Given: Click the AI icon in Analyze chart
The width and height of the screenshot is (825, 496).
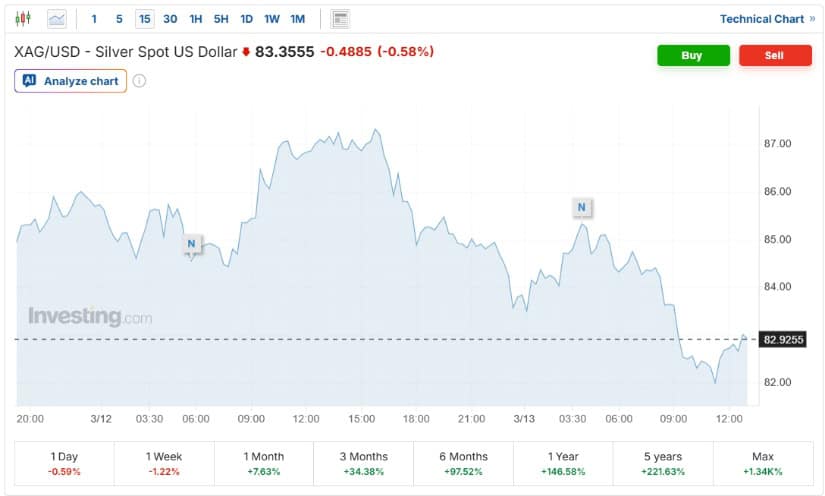Looking at the screenshot, I should 29,81.
